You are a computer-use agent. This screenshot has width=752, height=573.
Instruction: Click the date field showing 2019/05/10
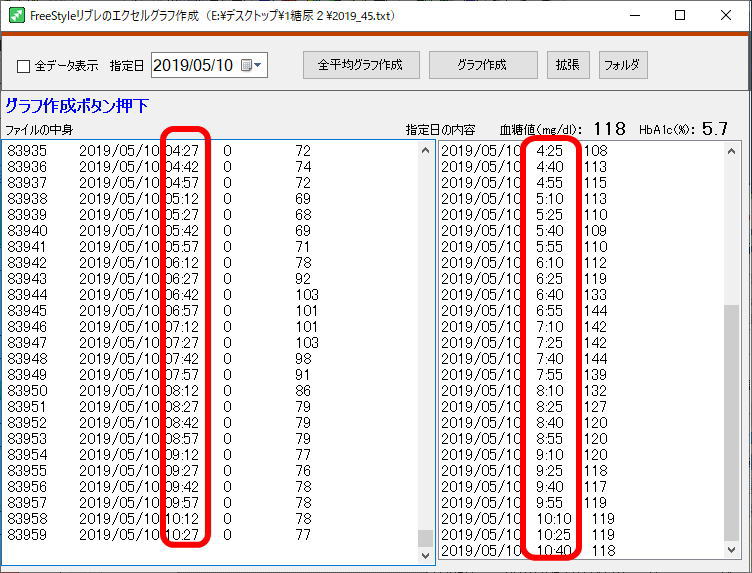(x=209, y=65)
